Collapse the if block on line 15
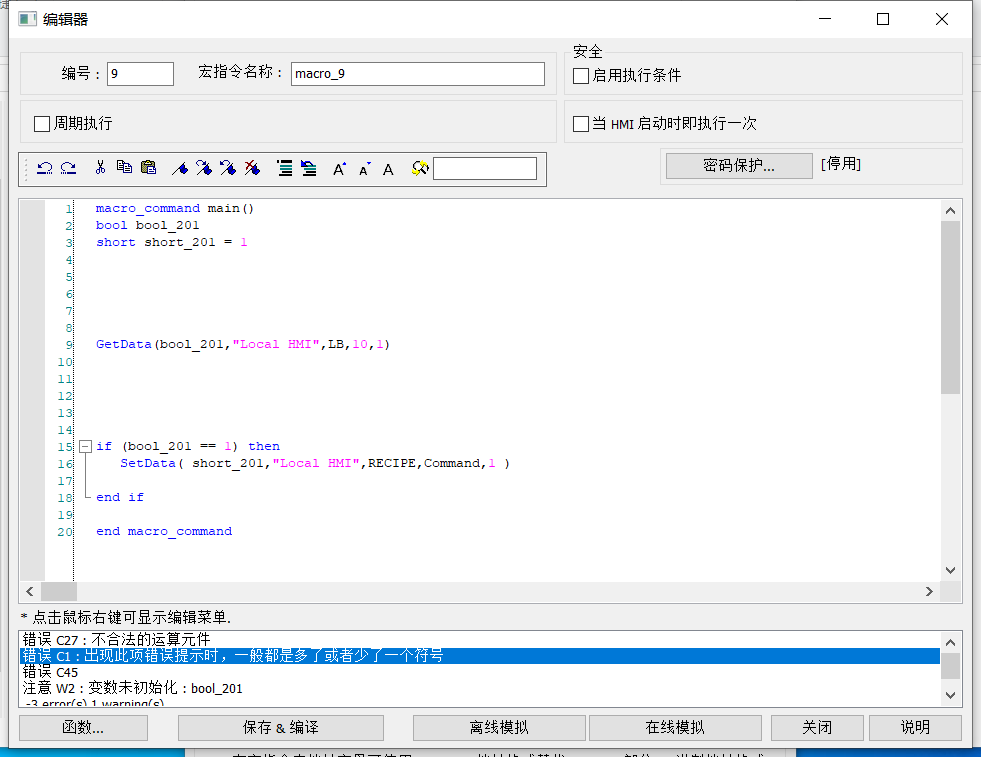 click(85, 447)
